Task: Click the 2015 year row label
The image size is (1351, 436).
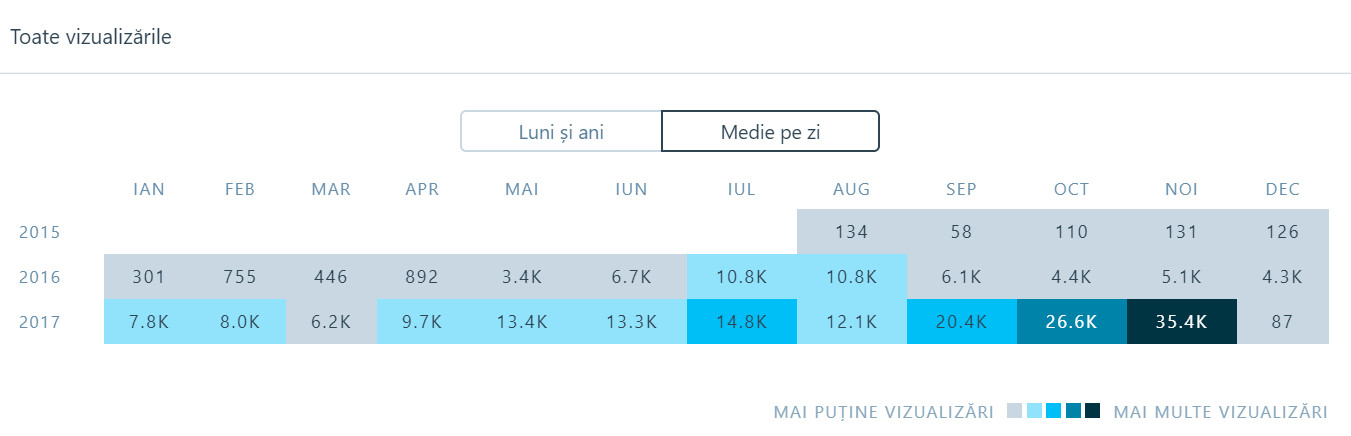Action: click(x=40, y=232)
